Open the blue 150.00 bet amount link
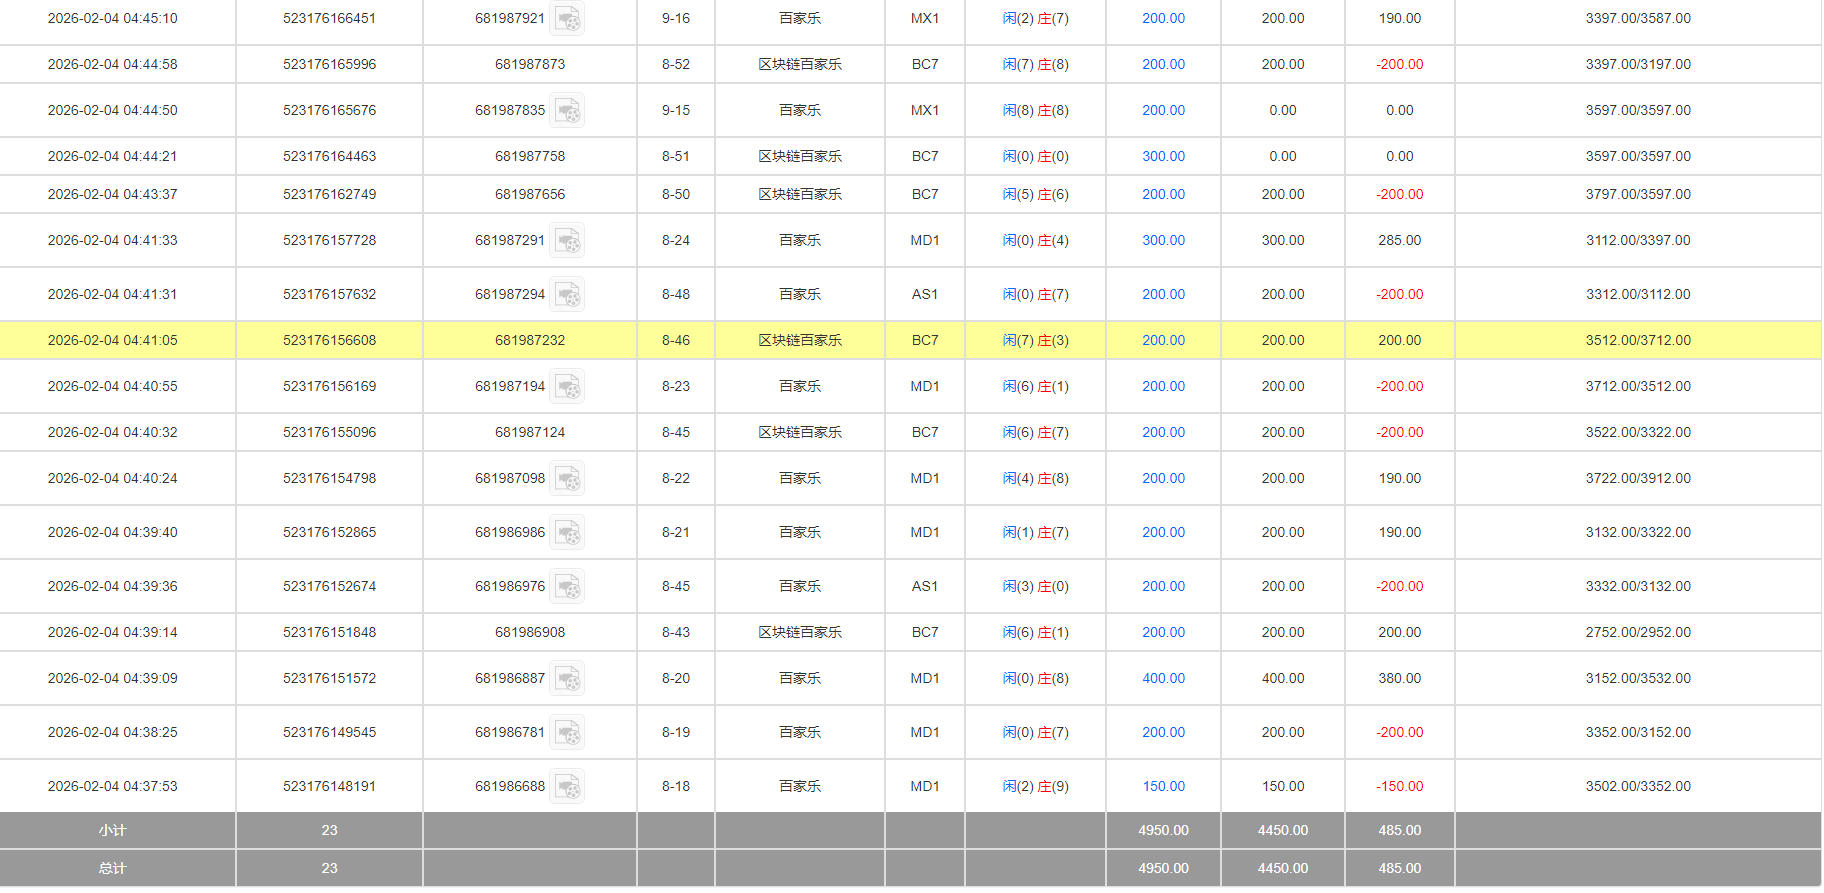Viewport: 1824px width, 893px height. click(1163, 787)
